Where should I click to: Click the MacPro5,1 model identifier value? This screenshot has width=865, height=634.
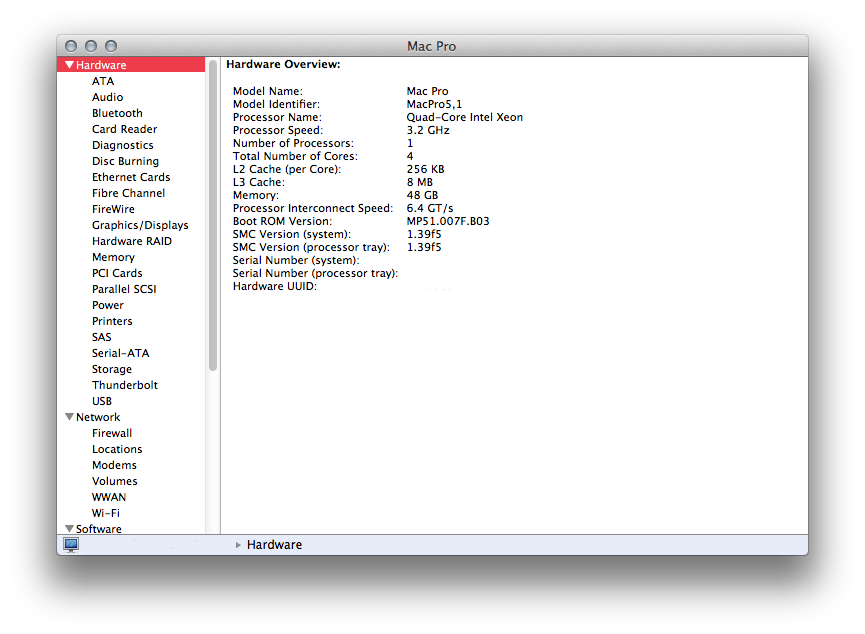point(434,104)
